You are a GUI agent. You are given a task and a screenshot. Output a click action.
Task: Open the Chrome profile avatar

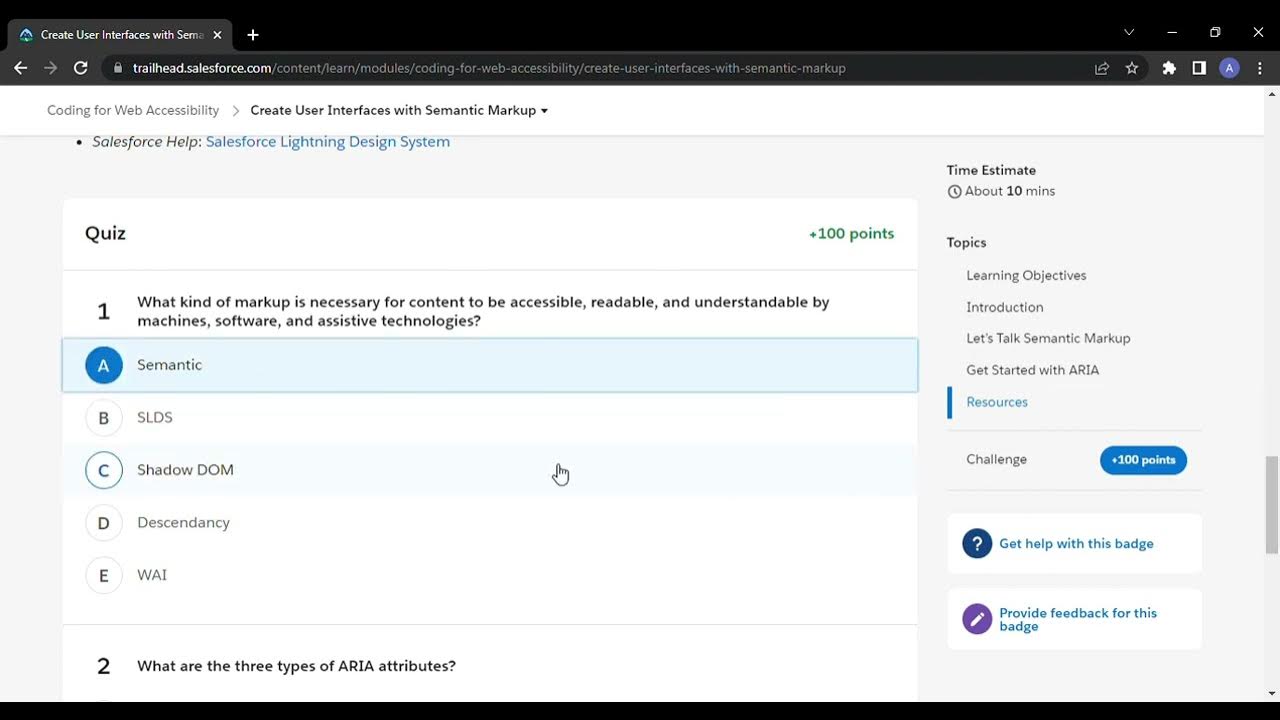tap(1229, 68)
